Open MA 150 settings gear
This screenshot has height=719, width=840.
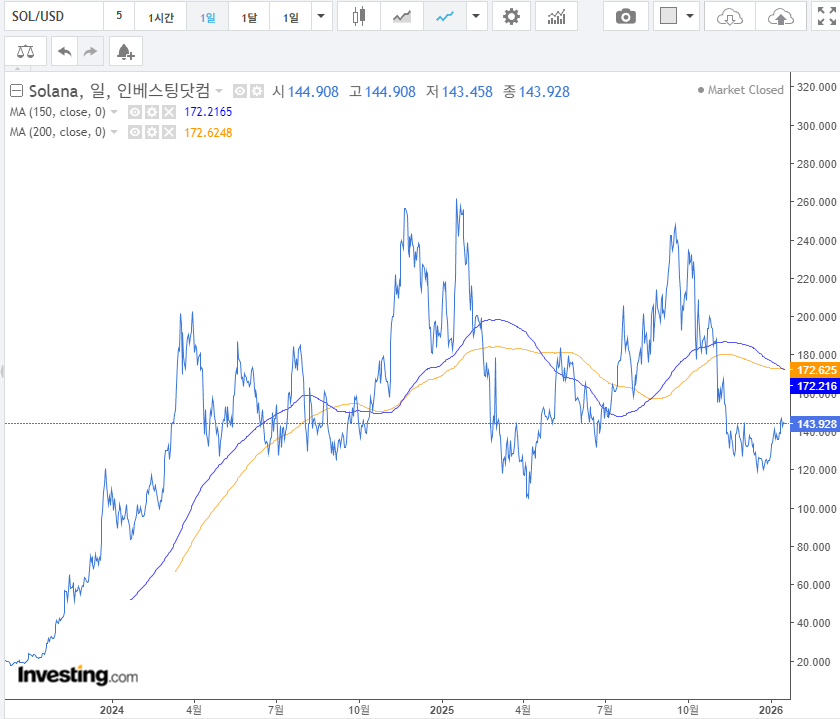(152, 112)
